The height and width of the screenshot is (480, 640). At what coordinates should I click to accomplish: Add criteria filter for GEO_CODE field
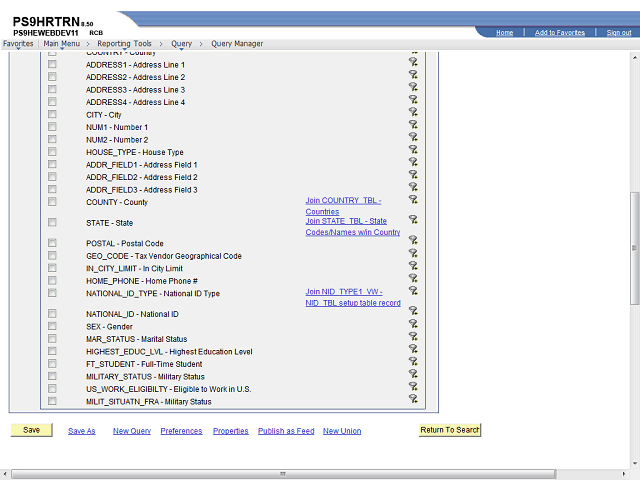tap(413, 253)
